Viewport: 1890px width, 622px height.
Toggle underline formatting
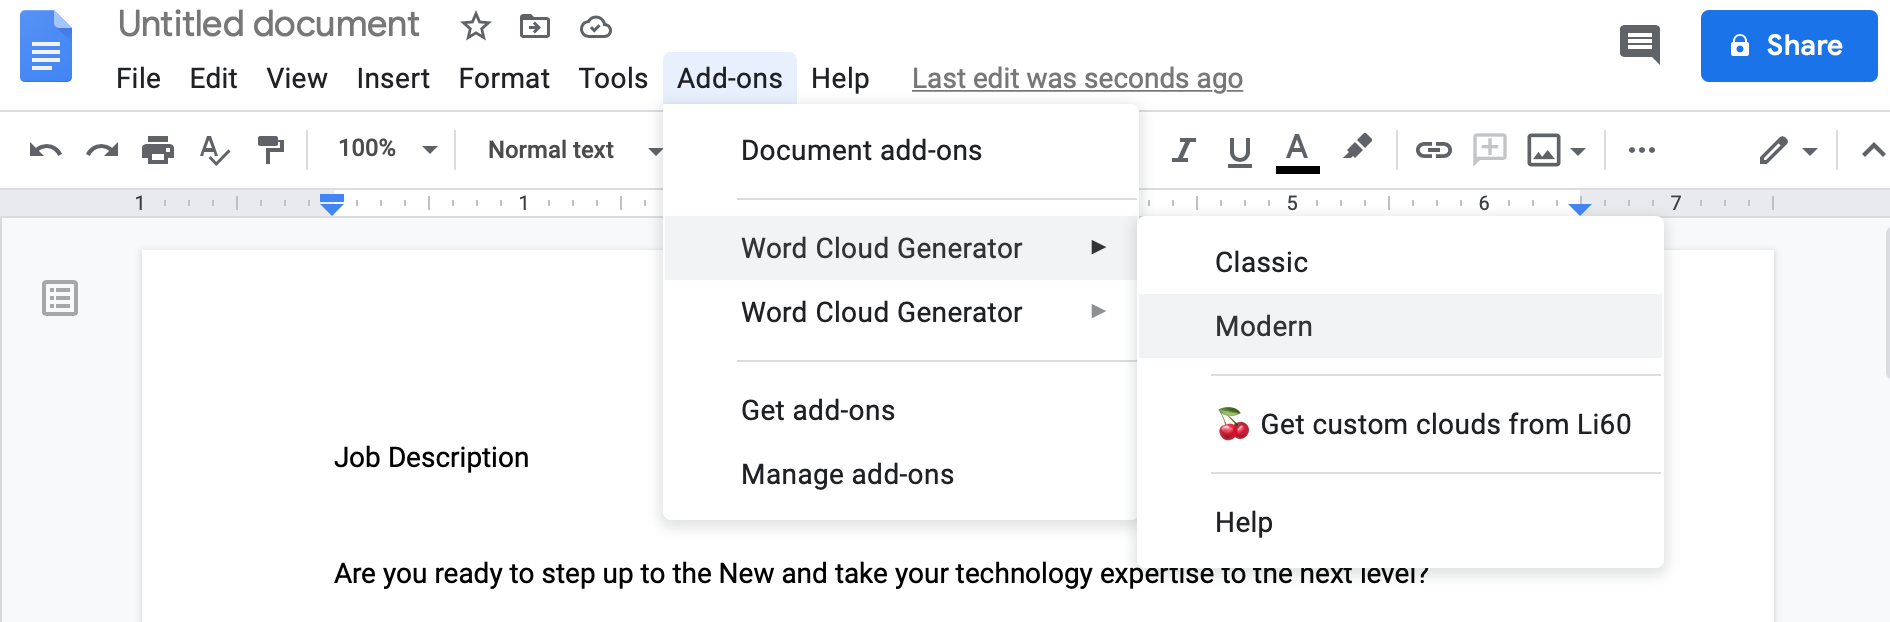1239,151
